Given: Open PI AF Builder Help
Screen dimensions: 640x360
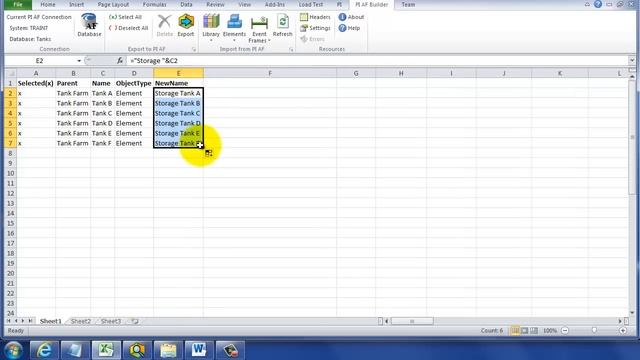Looking at the screenshot, I should click(x=349, y=28).
